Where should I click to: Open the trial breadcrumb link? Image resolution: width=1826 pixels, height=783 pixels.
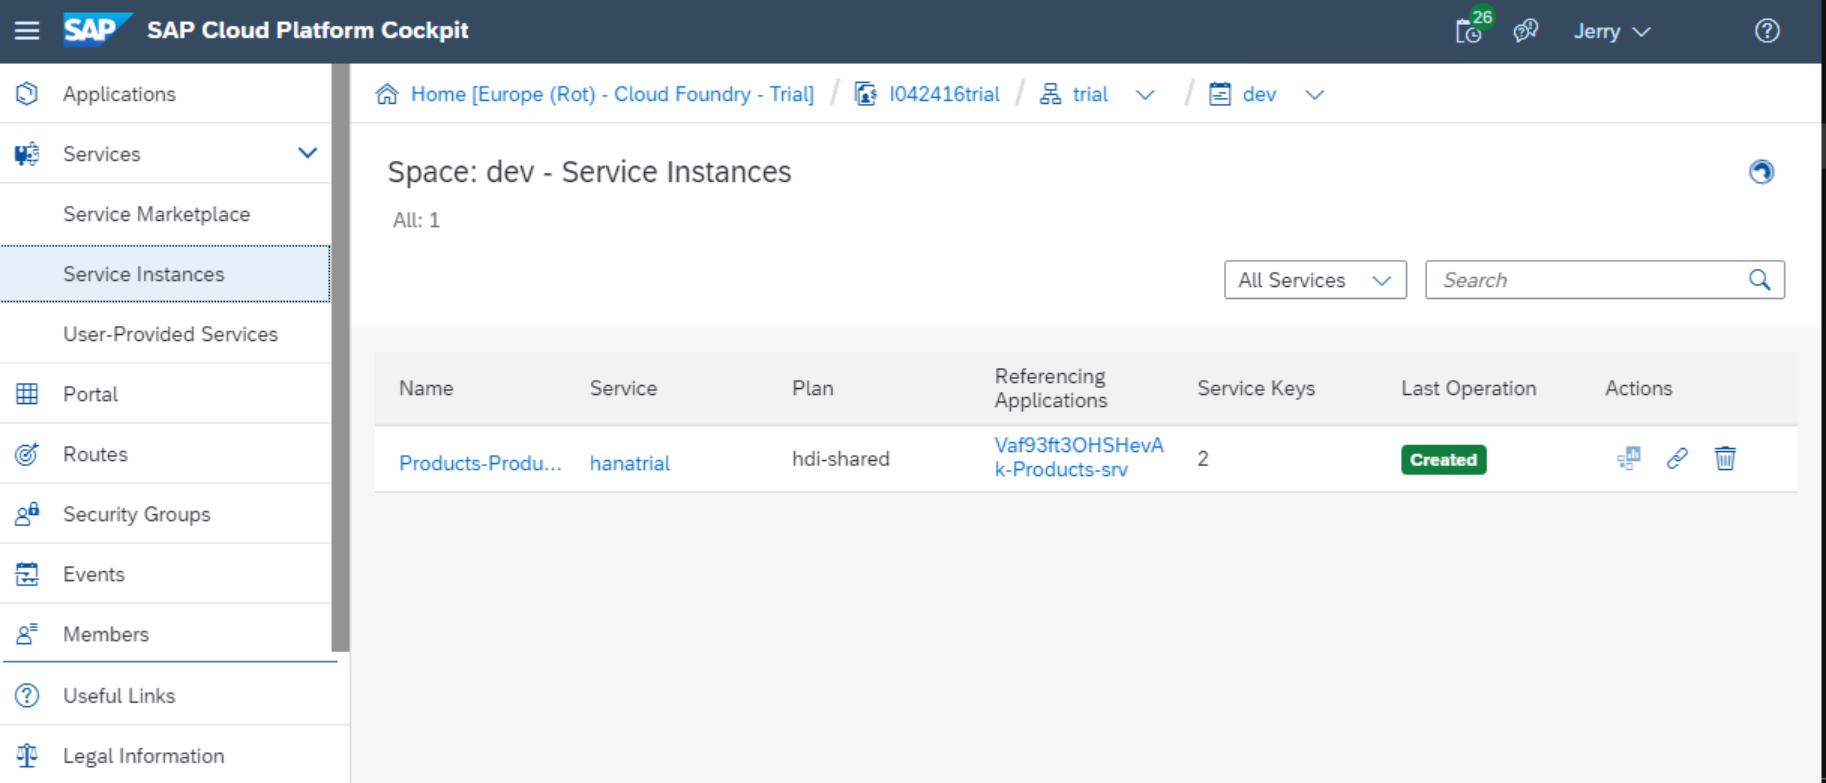1090,94
